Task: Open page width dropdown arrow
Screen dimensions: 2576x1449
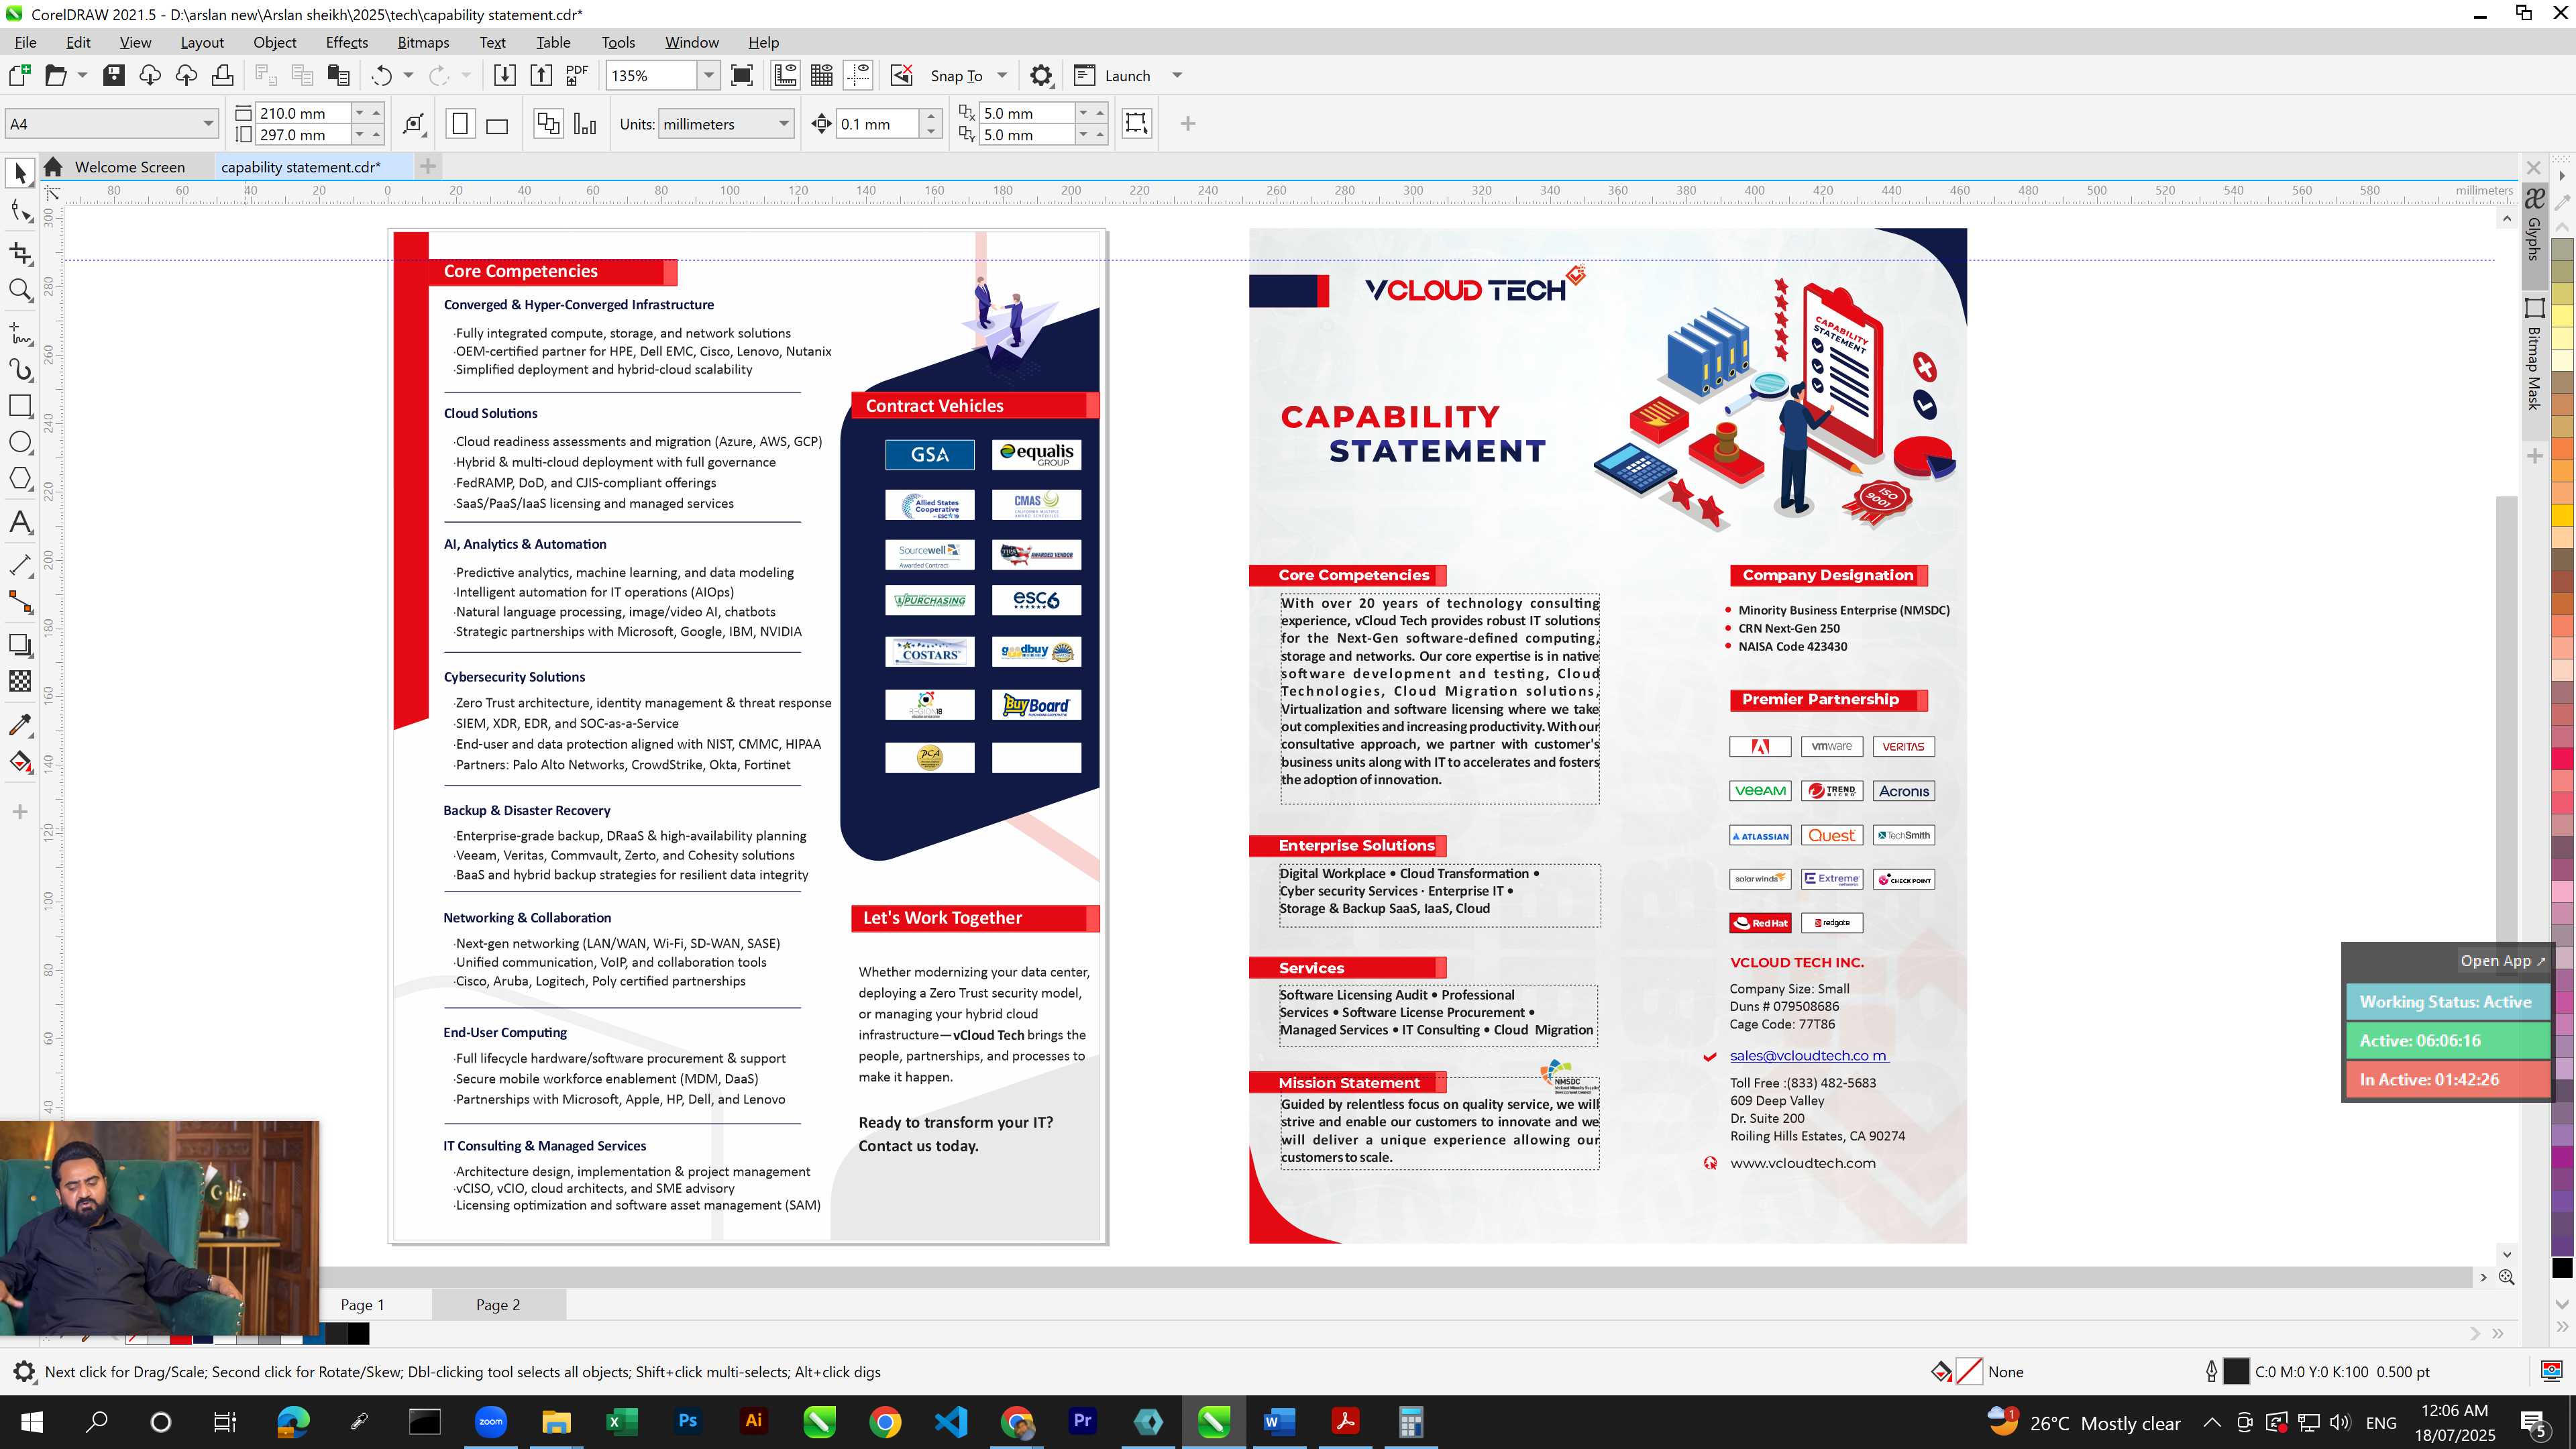Action: click(x=359, y=113)
